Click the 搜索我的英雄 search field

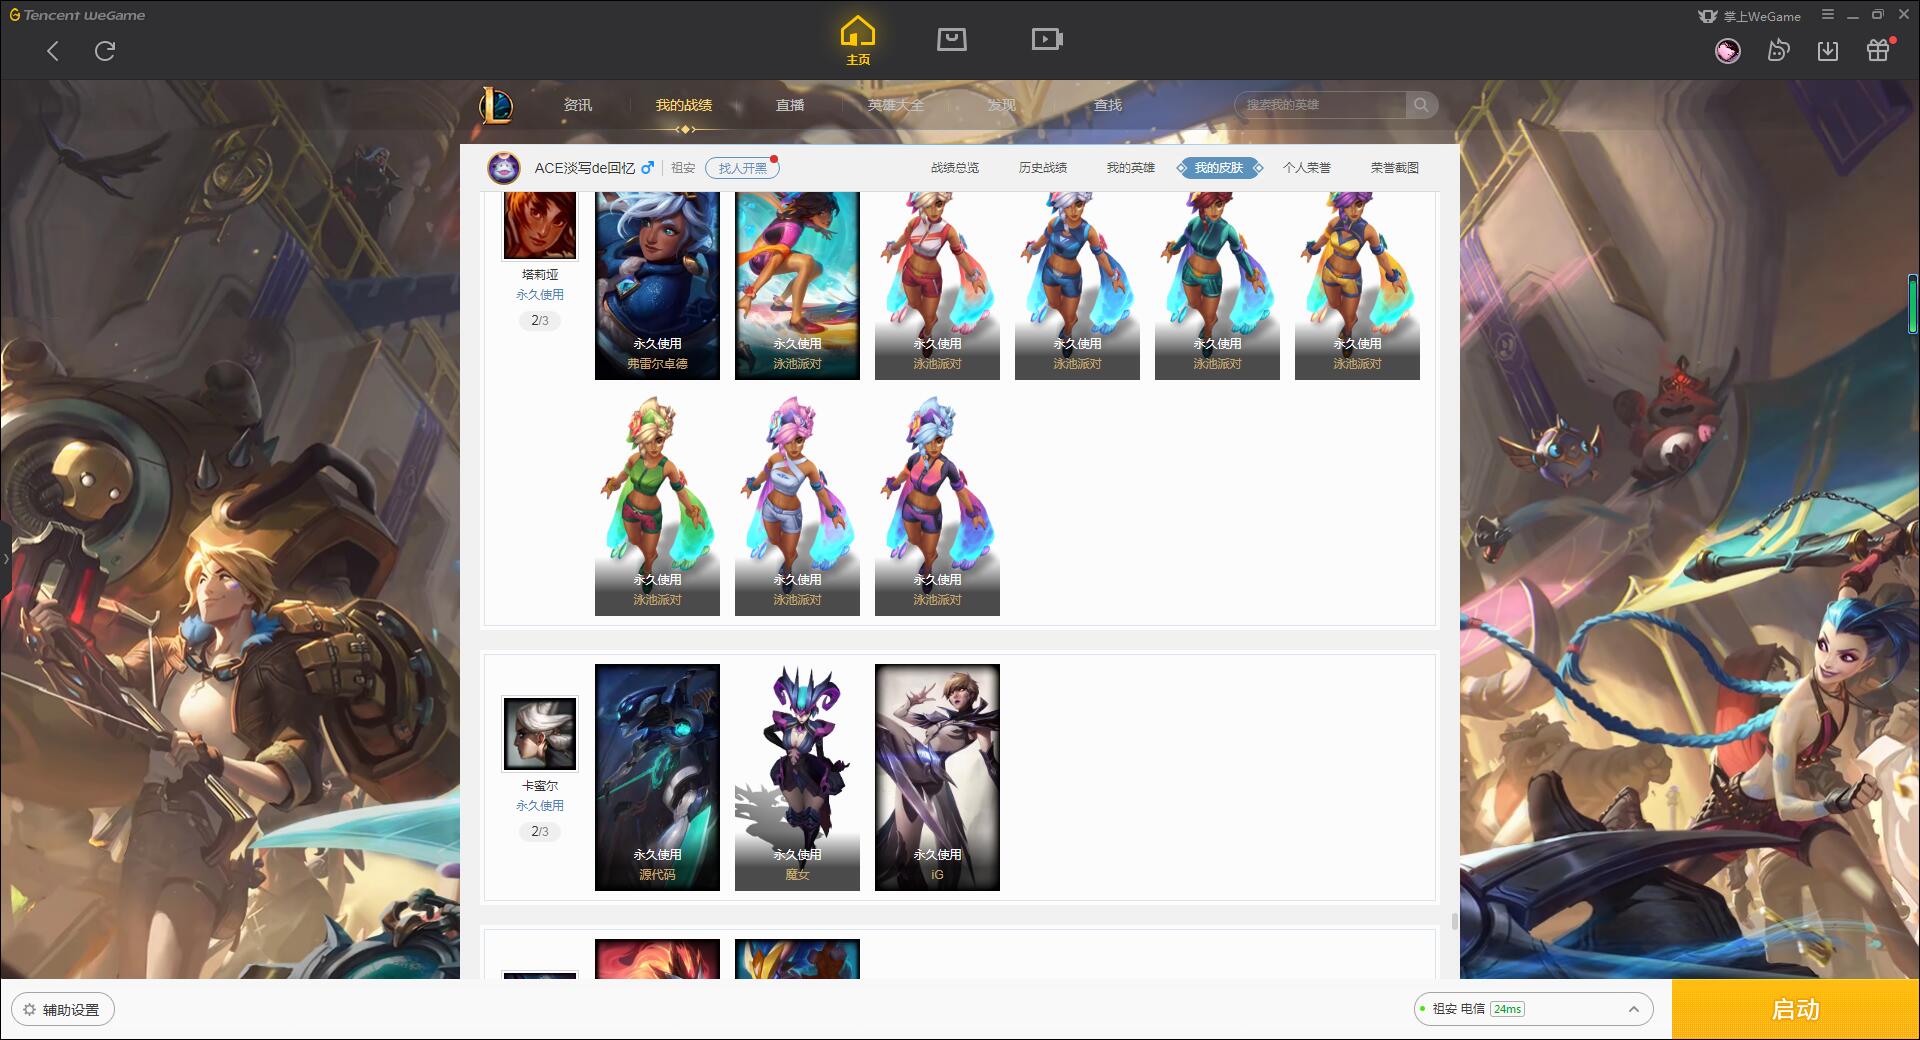pyautogui.click(x=1321, y=105)
